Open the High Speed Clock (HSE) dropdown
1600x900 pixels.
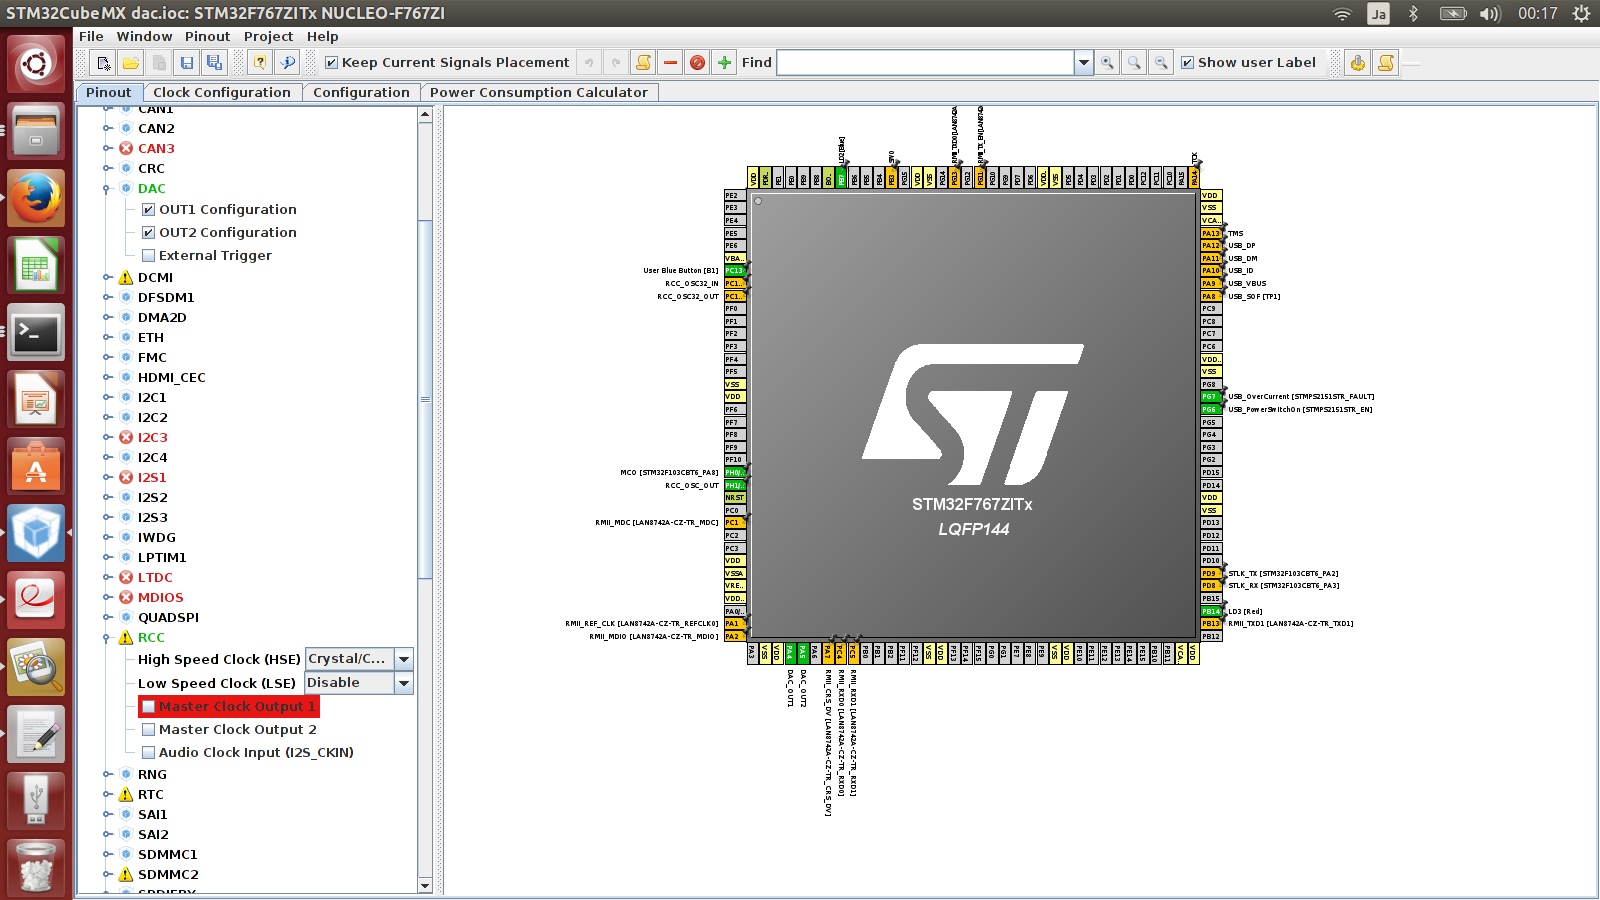point(404,659)
